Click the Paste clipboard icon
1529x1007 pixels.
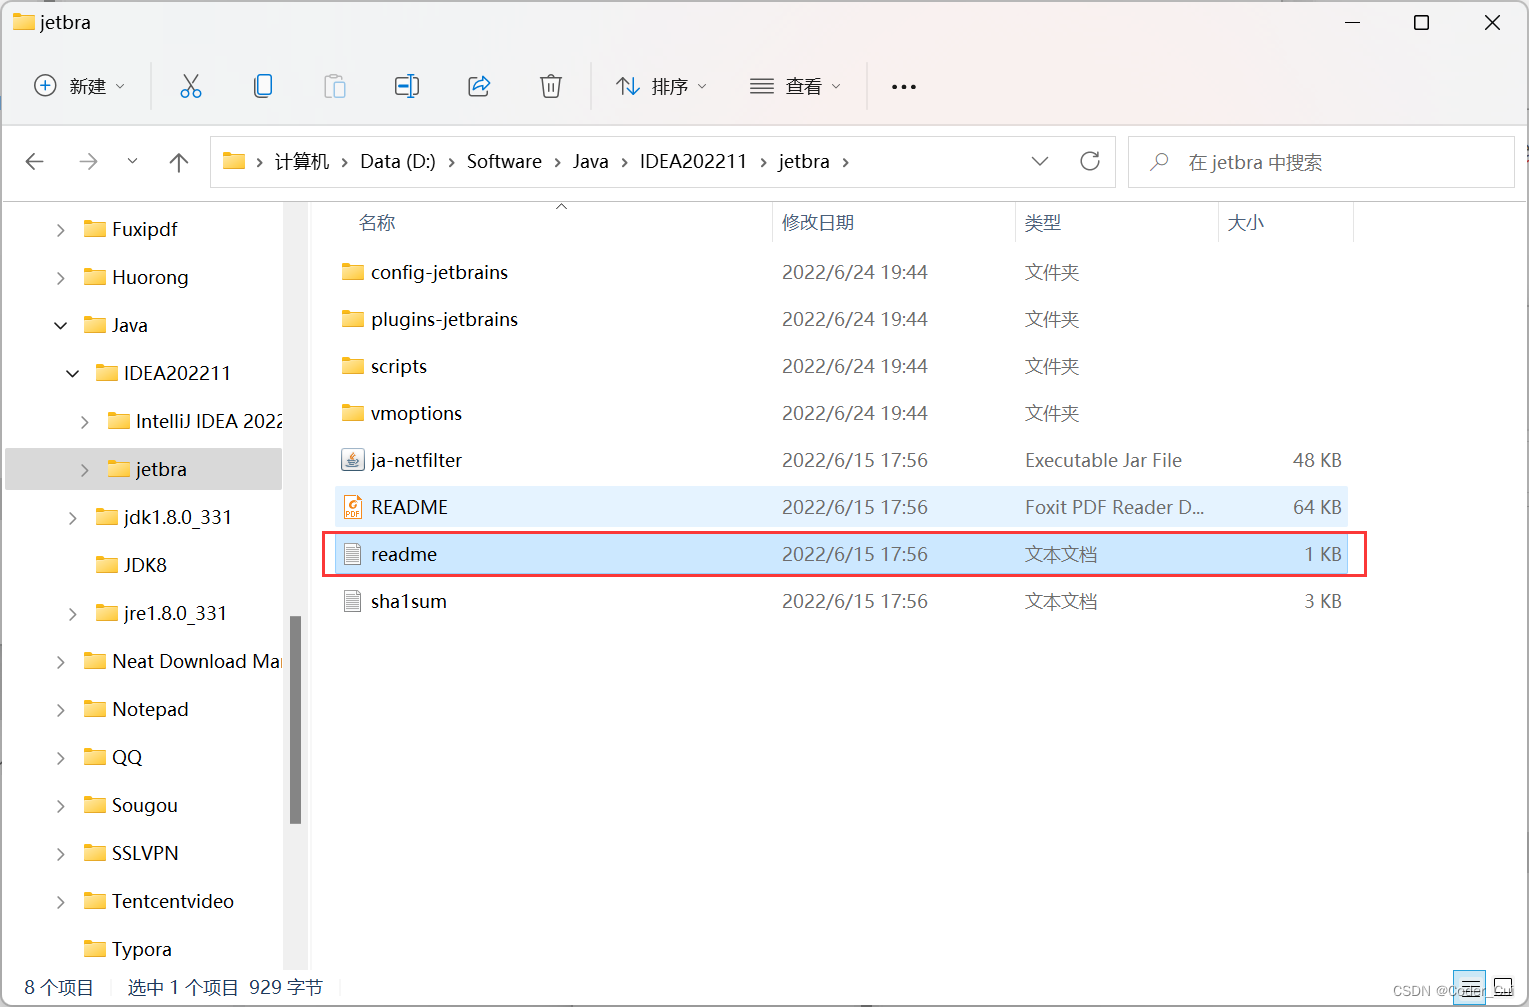335,87
